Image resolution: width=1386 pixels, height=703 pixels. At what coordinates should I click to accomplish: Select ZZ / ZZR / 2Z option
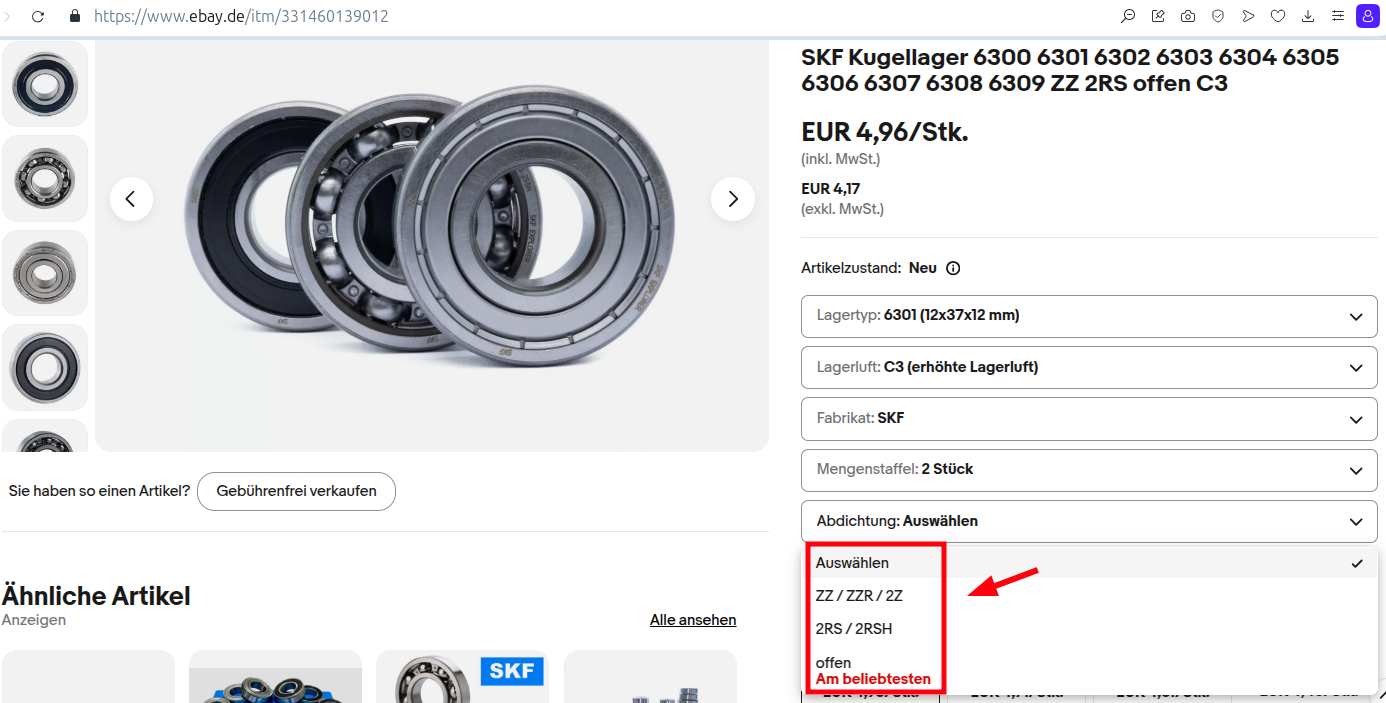(x=859, y=596)
